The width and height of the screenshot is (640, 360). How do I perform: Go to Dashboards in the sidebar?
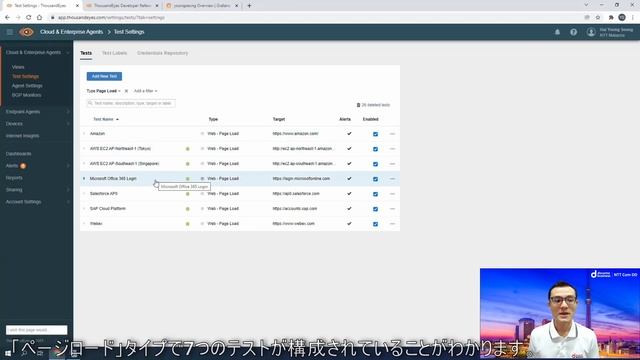pyautogui.click(x=18, y=154)
